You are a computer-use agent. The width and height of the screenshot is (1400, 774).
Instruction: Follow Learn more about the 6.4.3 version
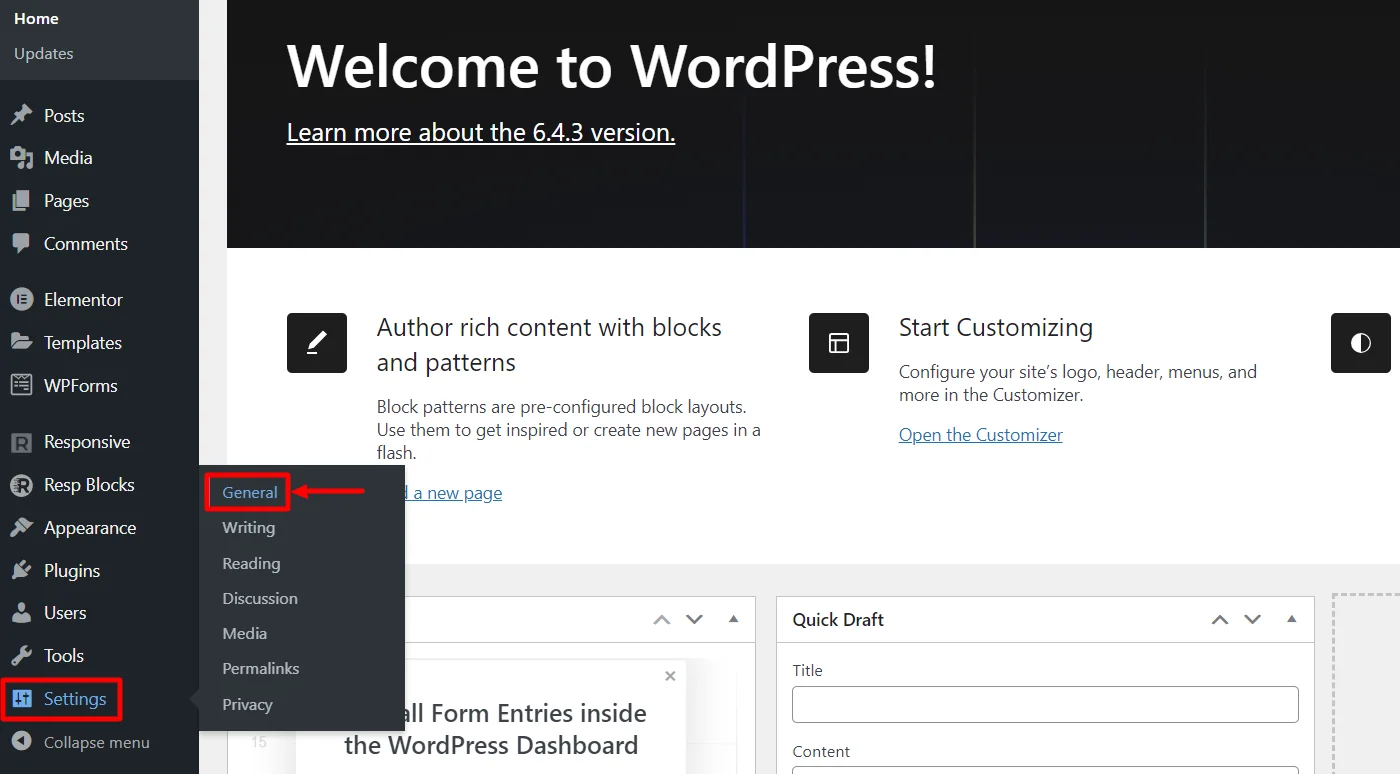point(481,132)
